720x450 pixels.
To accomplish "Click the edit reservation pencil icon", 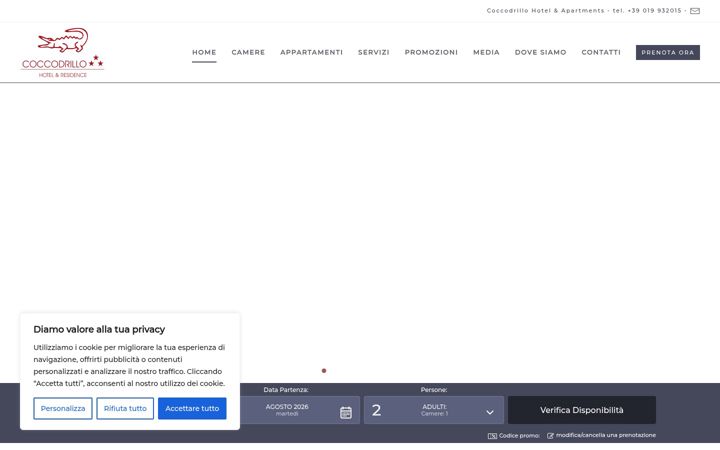I will [x=550, y=436].
